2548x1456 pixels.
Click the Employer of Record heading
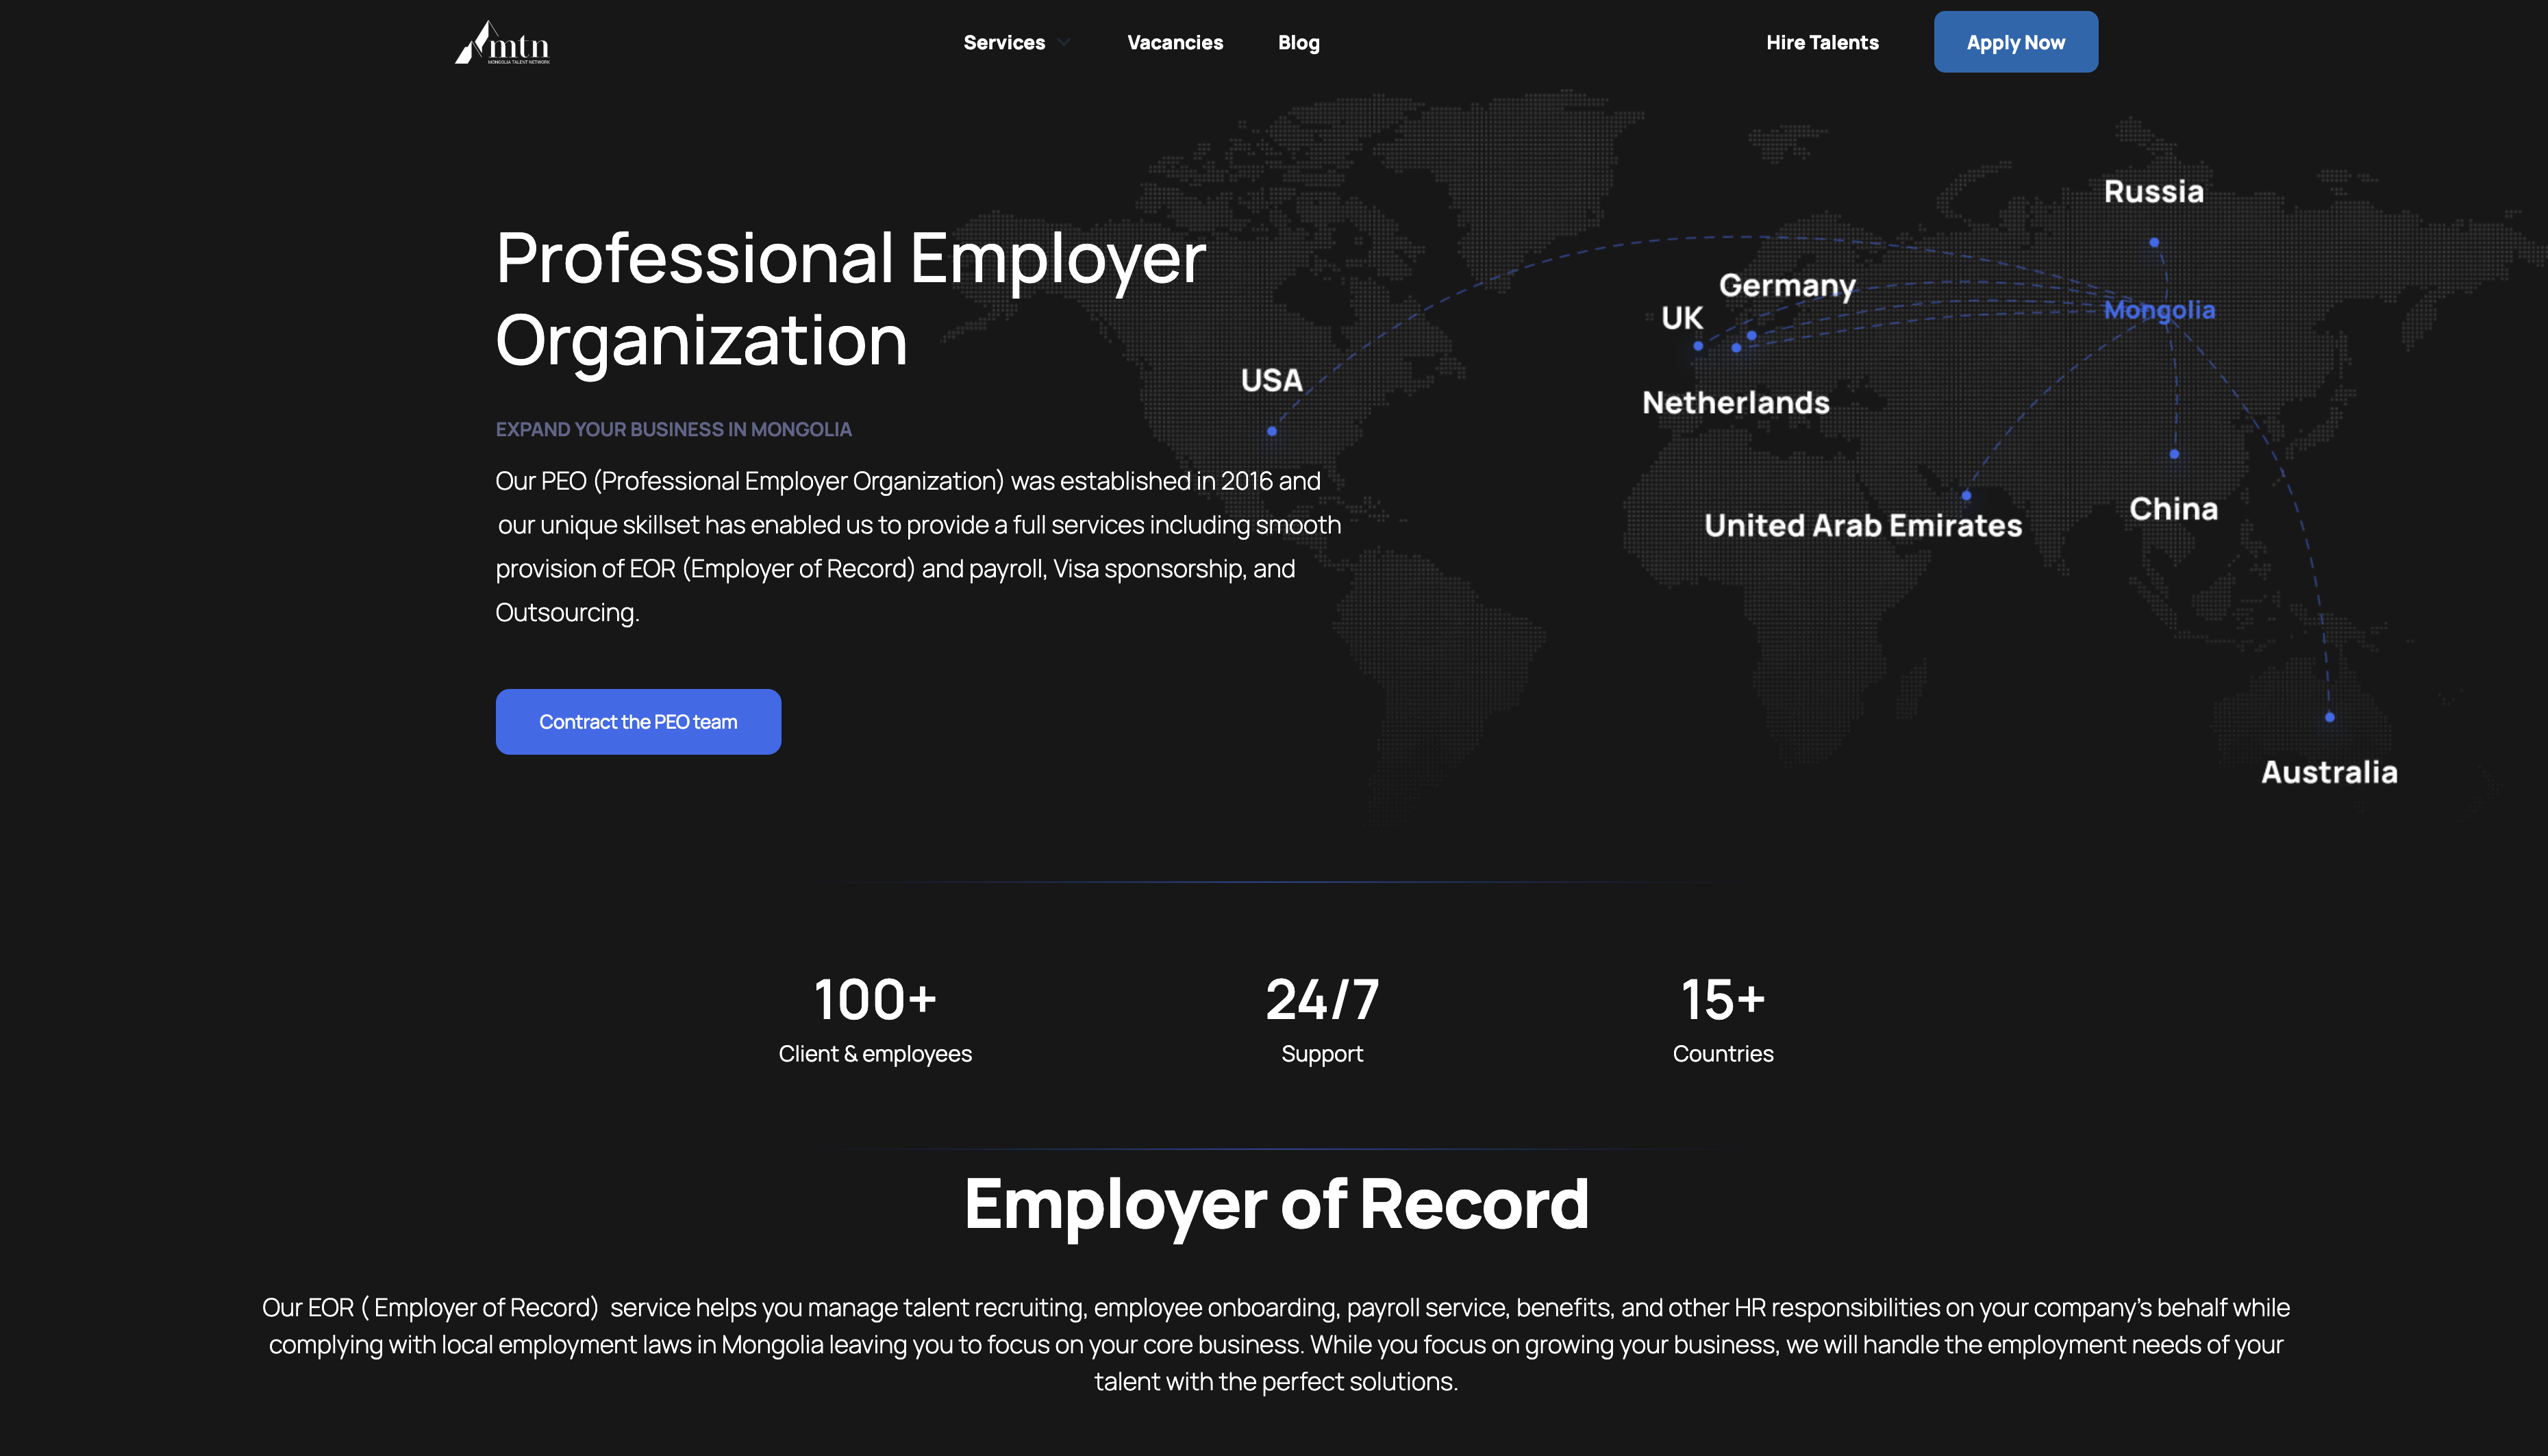[1276, 1204]
